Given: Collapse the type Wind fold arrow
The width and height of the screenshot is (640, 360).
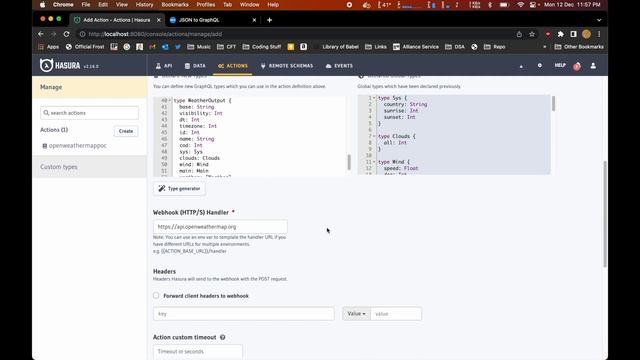Looking at the screenshot, I should point(374,162).
